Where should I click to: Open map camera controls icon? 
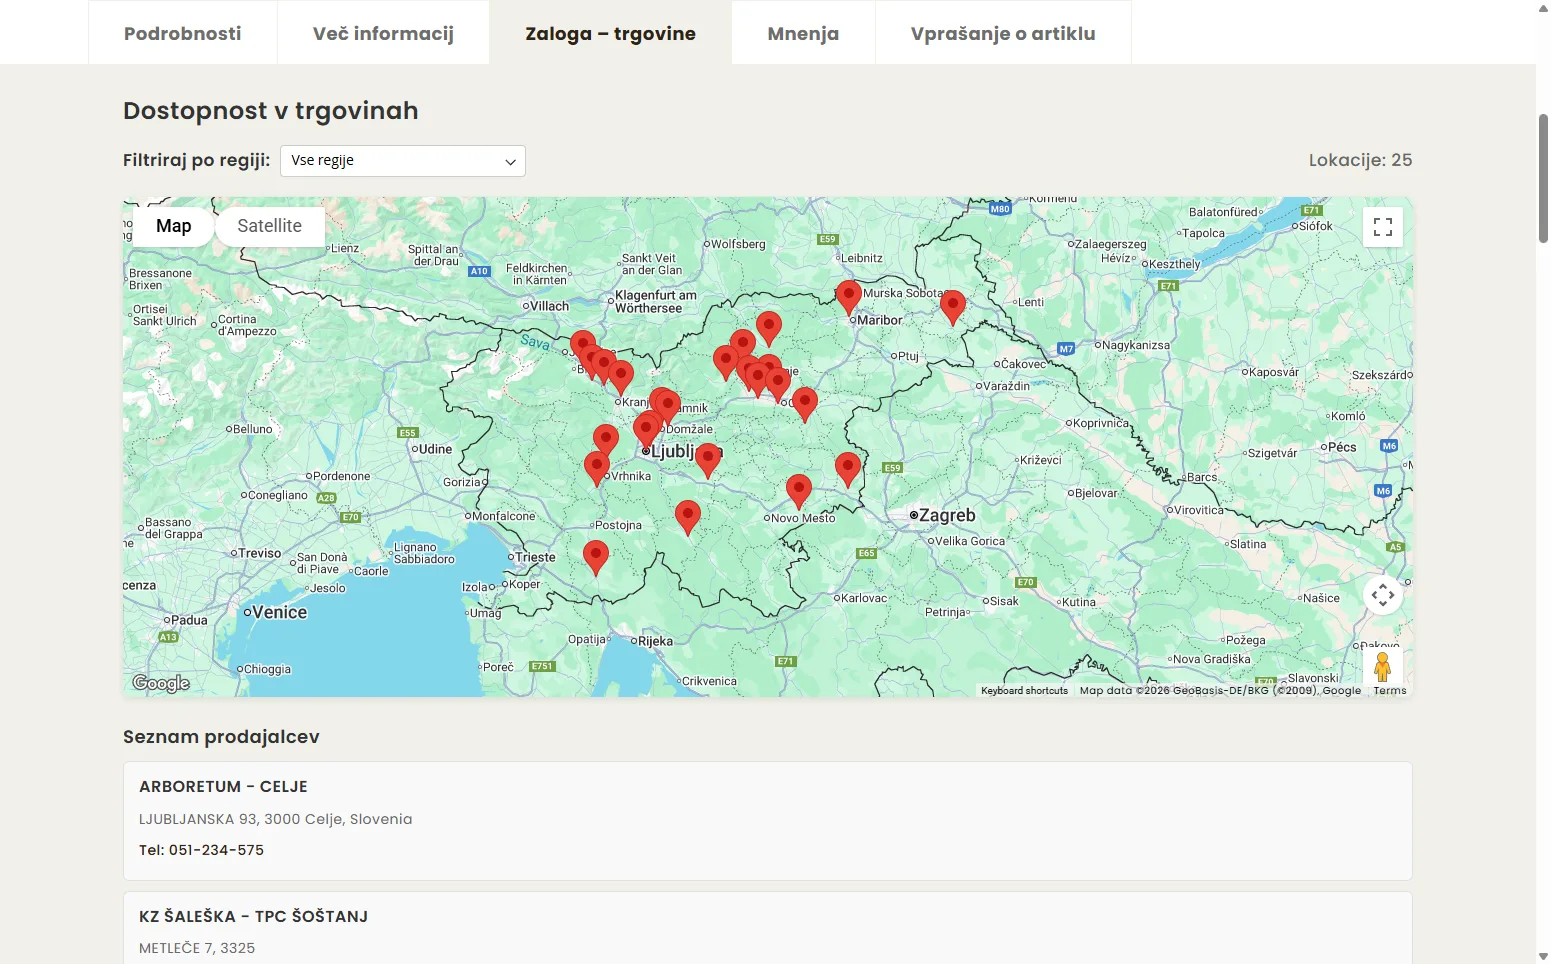click(1383, 595)
